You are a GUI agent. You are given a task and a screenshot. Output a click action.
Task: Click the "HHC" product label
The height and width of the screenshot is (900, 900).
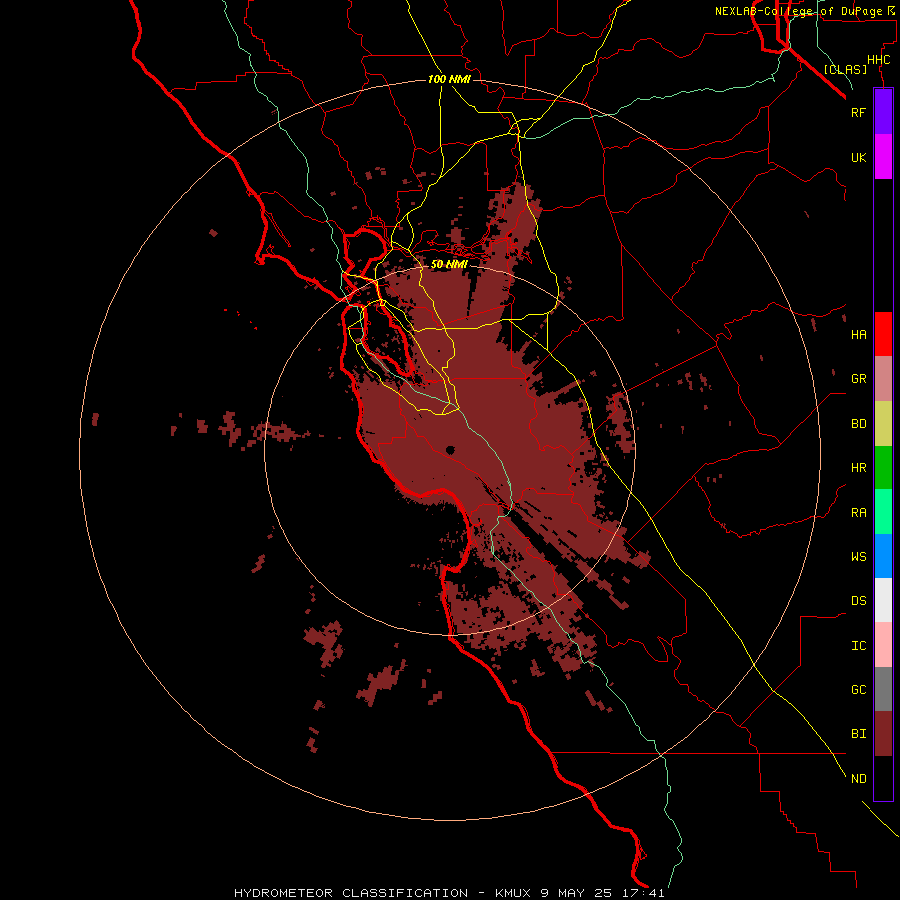click(x=878, y=60)
